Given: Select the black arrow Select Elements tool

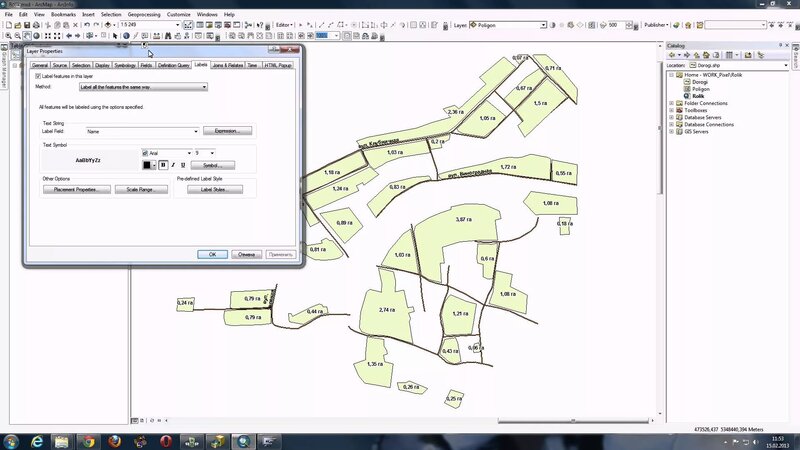Looking at the screenshot, I should pyautogui.click(x=115, y=36).
